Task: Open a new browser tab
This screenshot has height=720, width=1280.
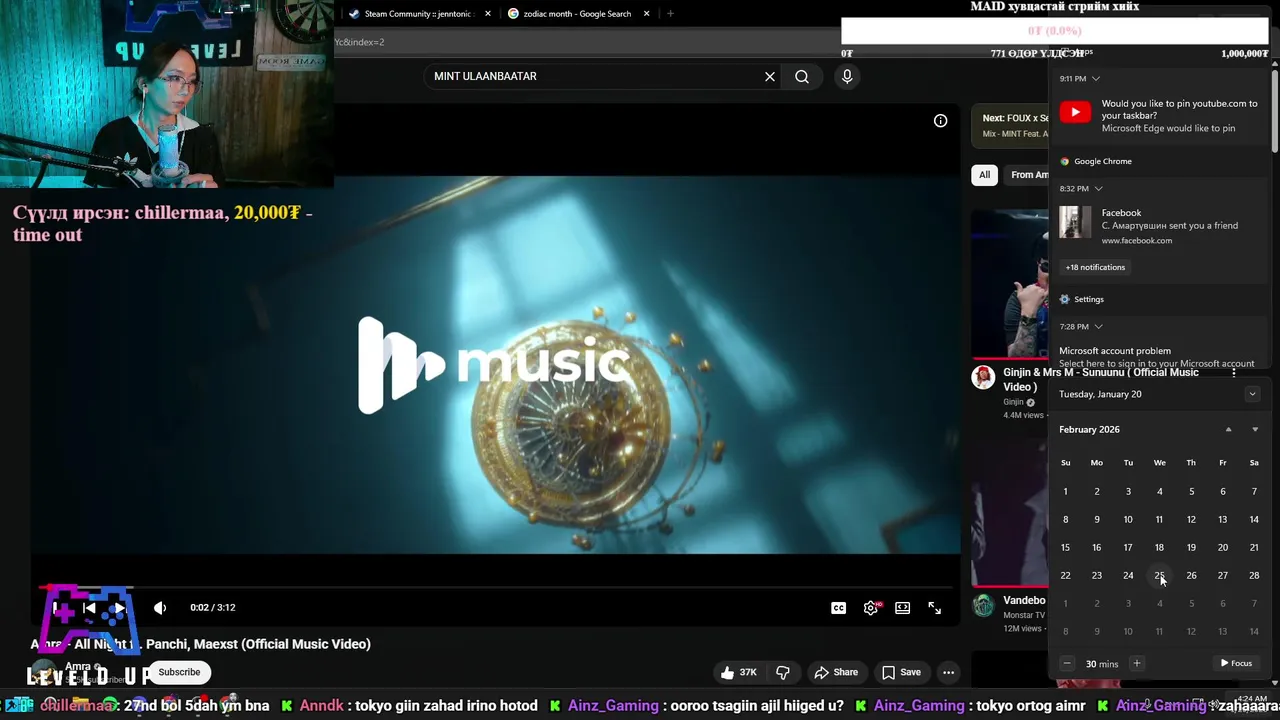Action: click(670, 14)
